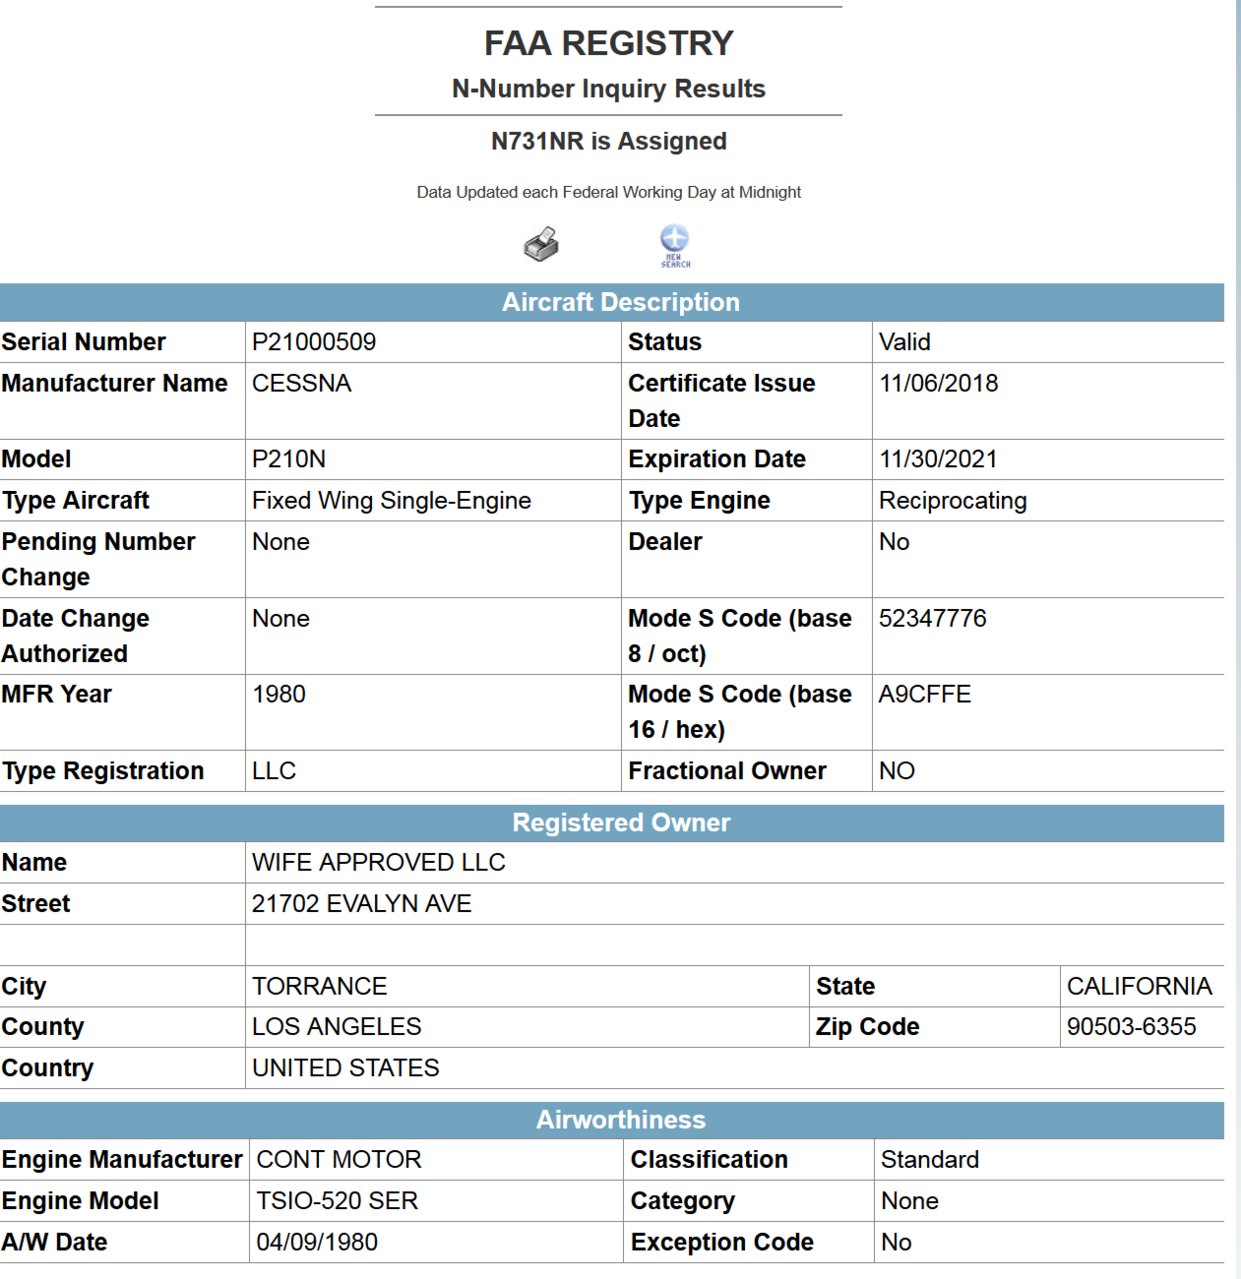The width and height of the screenshot is (1241, 1279).
Task: Select Mode S octal code 52347776
Action: tap(933, 618)
